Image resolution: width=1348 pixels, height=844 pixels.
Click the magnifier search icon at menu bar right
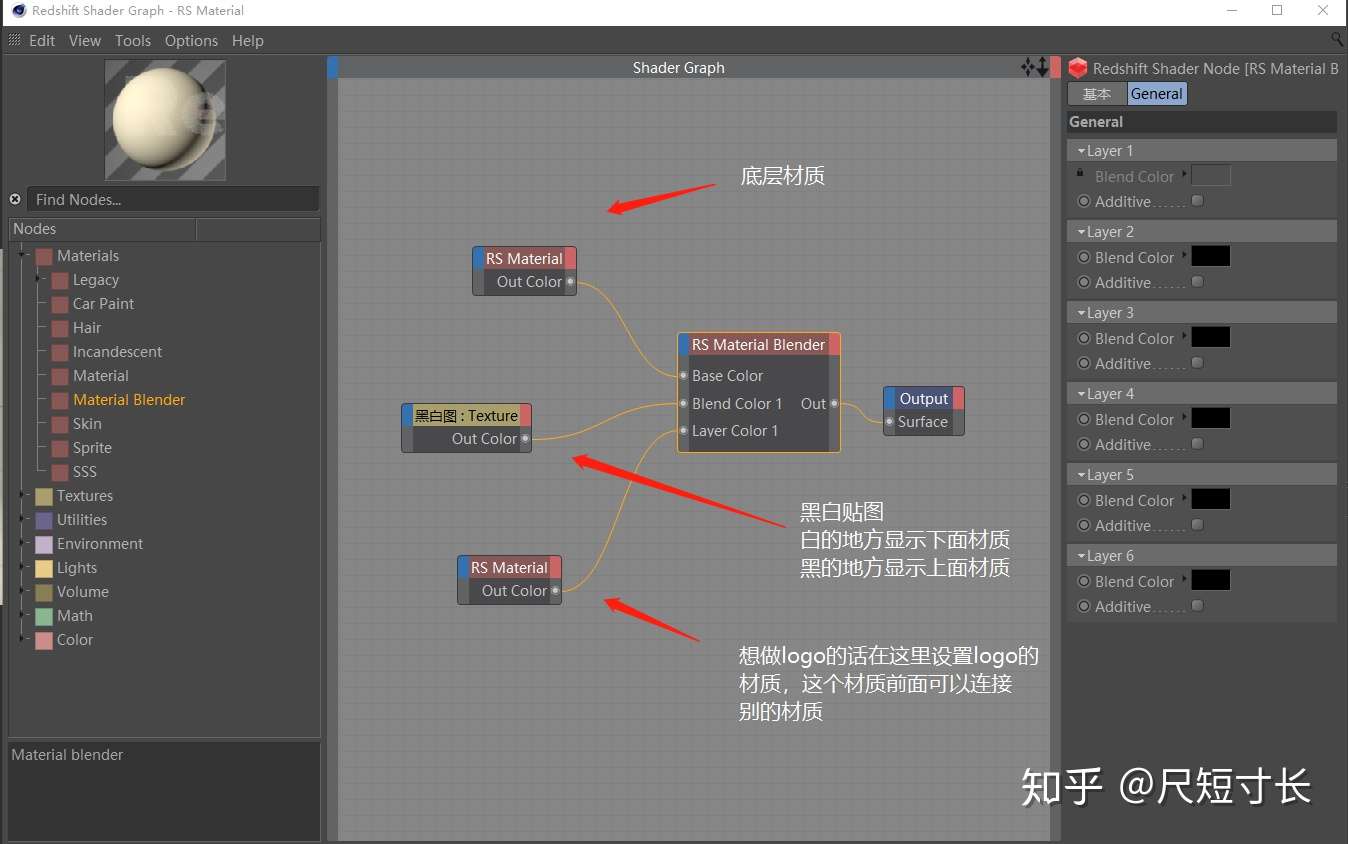coord(1337,40)
